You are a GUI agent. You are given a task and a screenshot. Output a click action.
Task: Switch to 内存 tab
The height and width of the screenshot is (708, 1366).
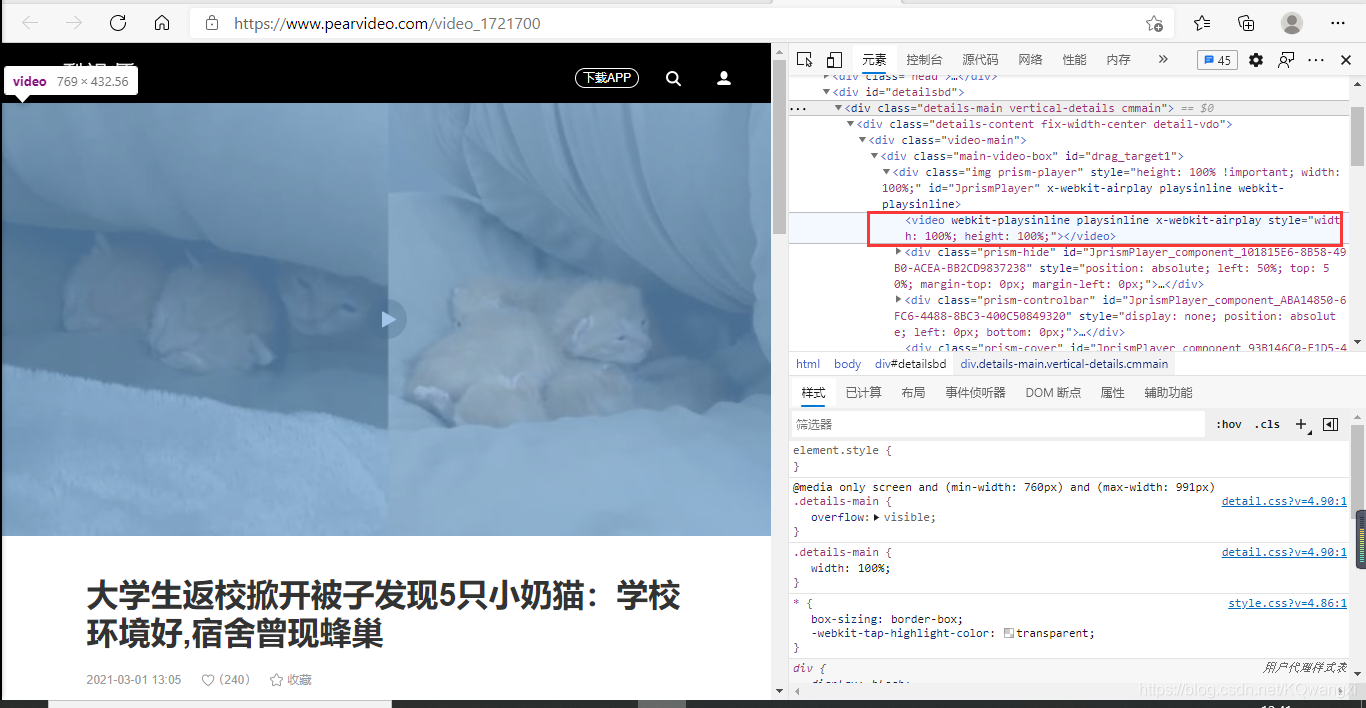1118,60
